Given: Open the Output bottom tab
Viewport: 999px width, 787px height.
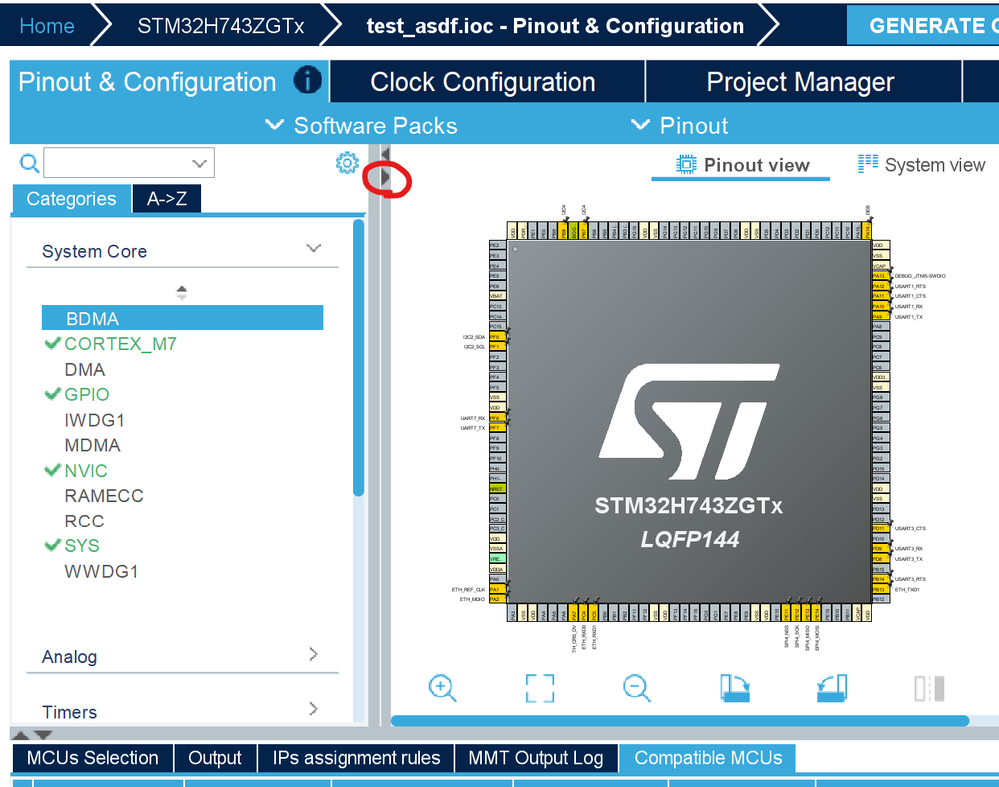Looking at the screenshot, I should (x=215, y=758).
